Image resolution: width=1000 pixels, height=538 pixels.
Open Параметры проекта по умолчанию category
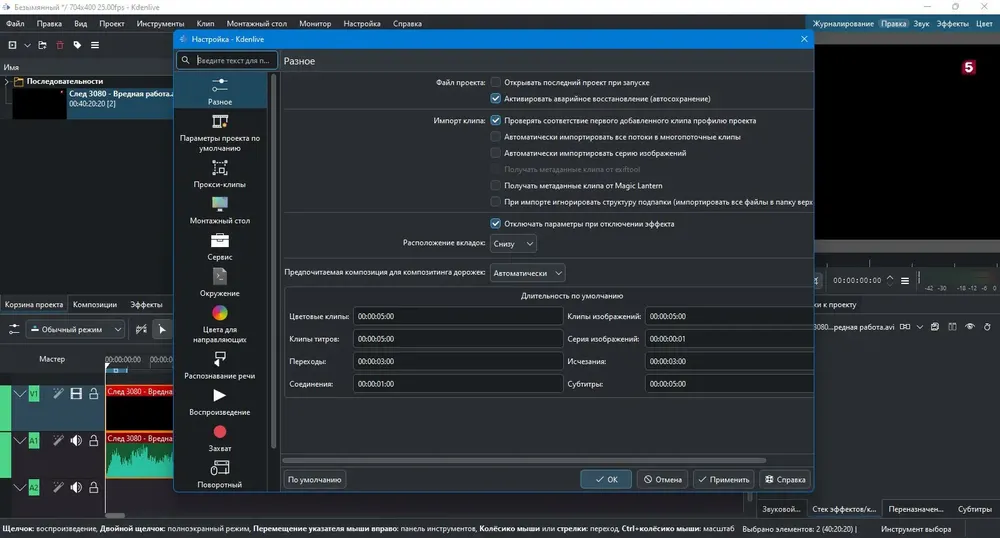click(219, 133)
